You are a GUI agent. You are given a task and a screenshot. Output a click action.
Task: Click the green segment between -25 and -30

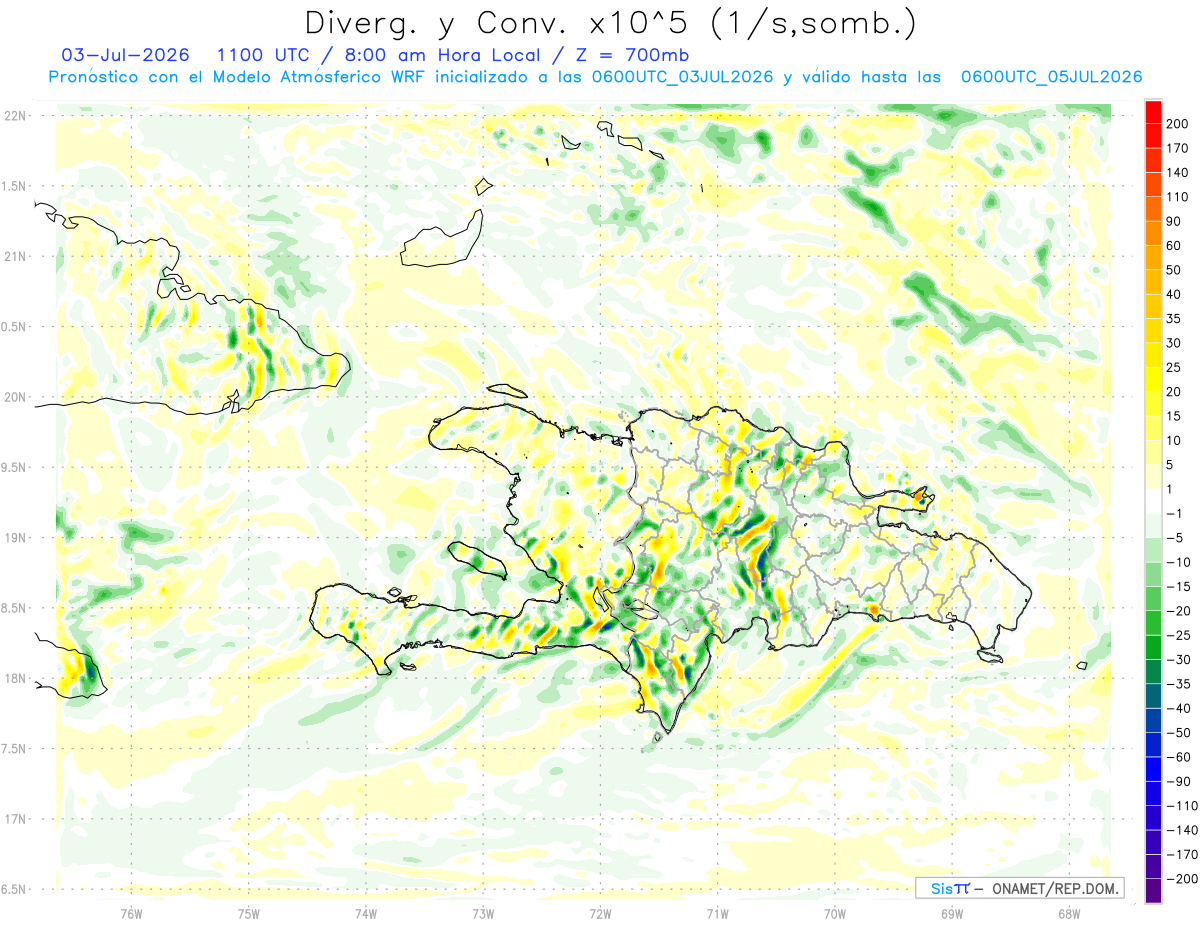pos(1153,647)
